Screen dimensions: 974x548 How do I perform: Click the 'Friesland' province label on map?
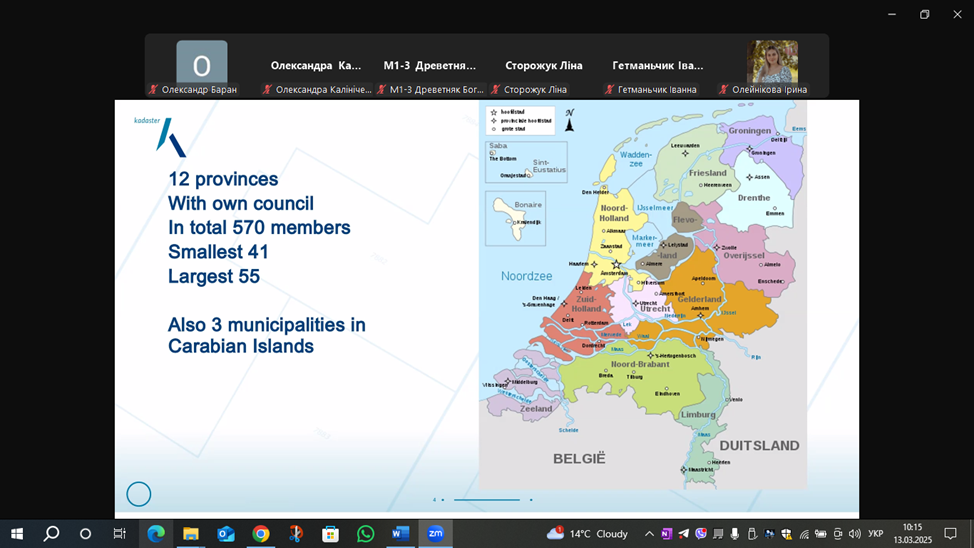point(708,173)
